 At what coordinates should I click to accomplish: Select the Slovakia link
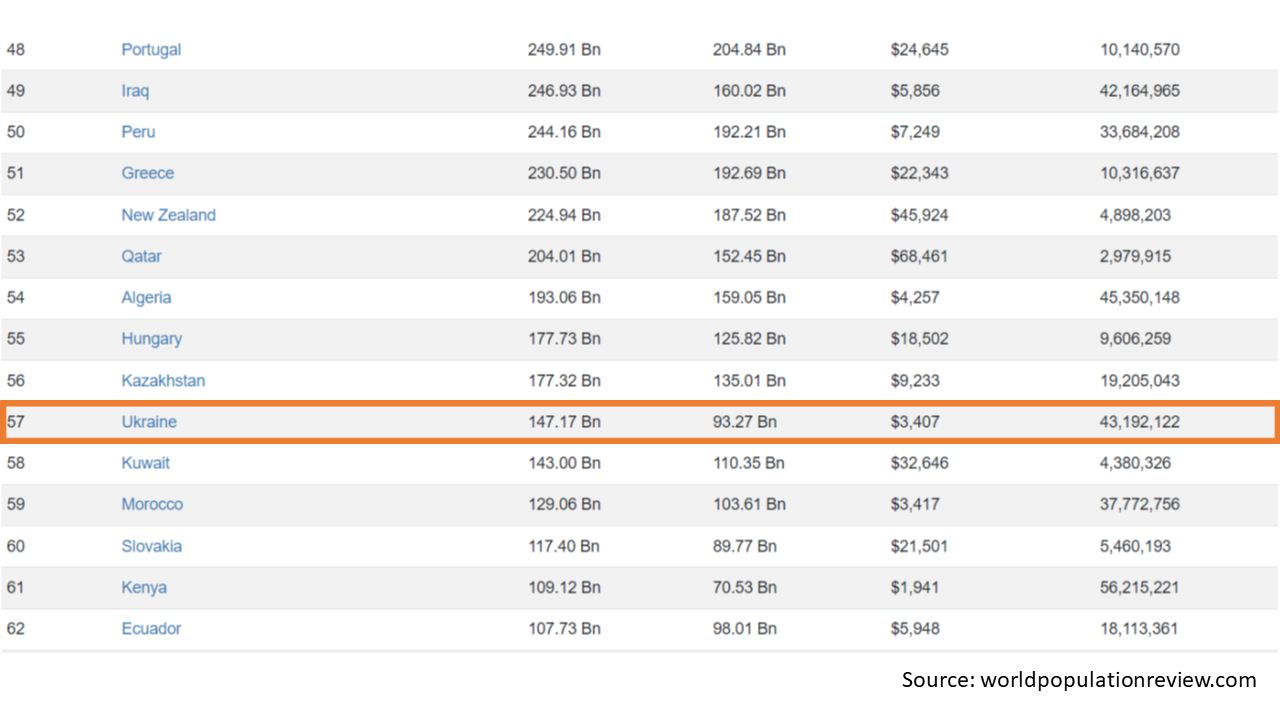click(x=151, y=546)
